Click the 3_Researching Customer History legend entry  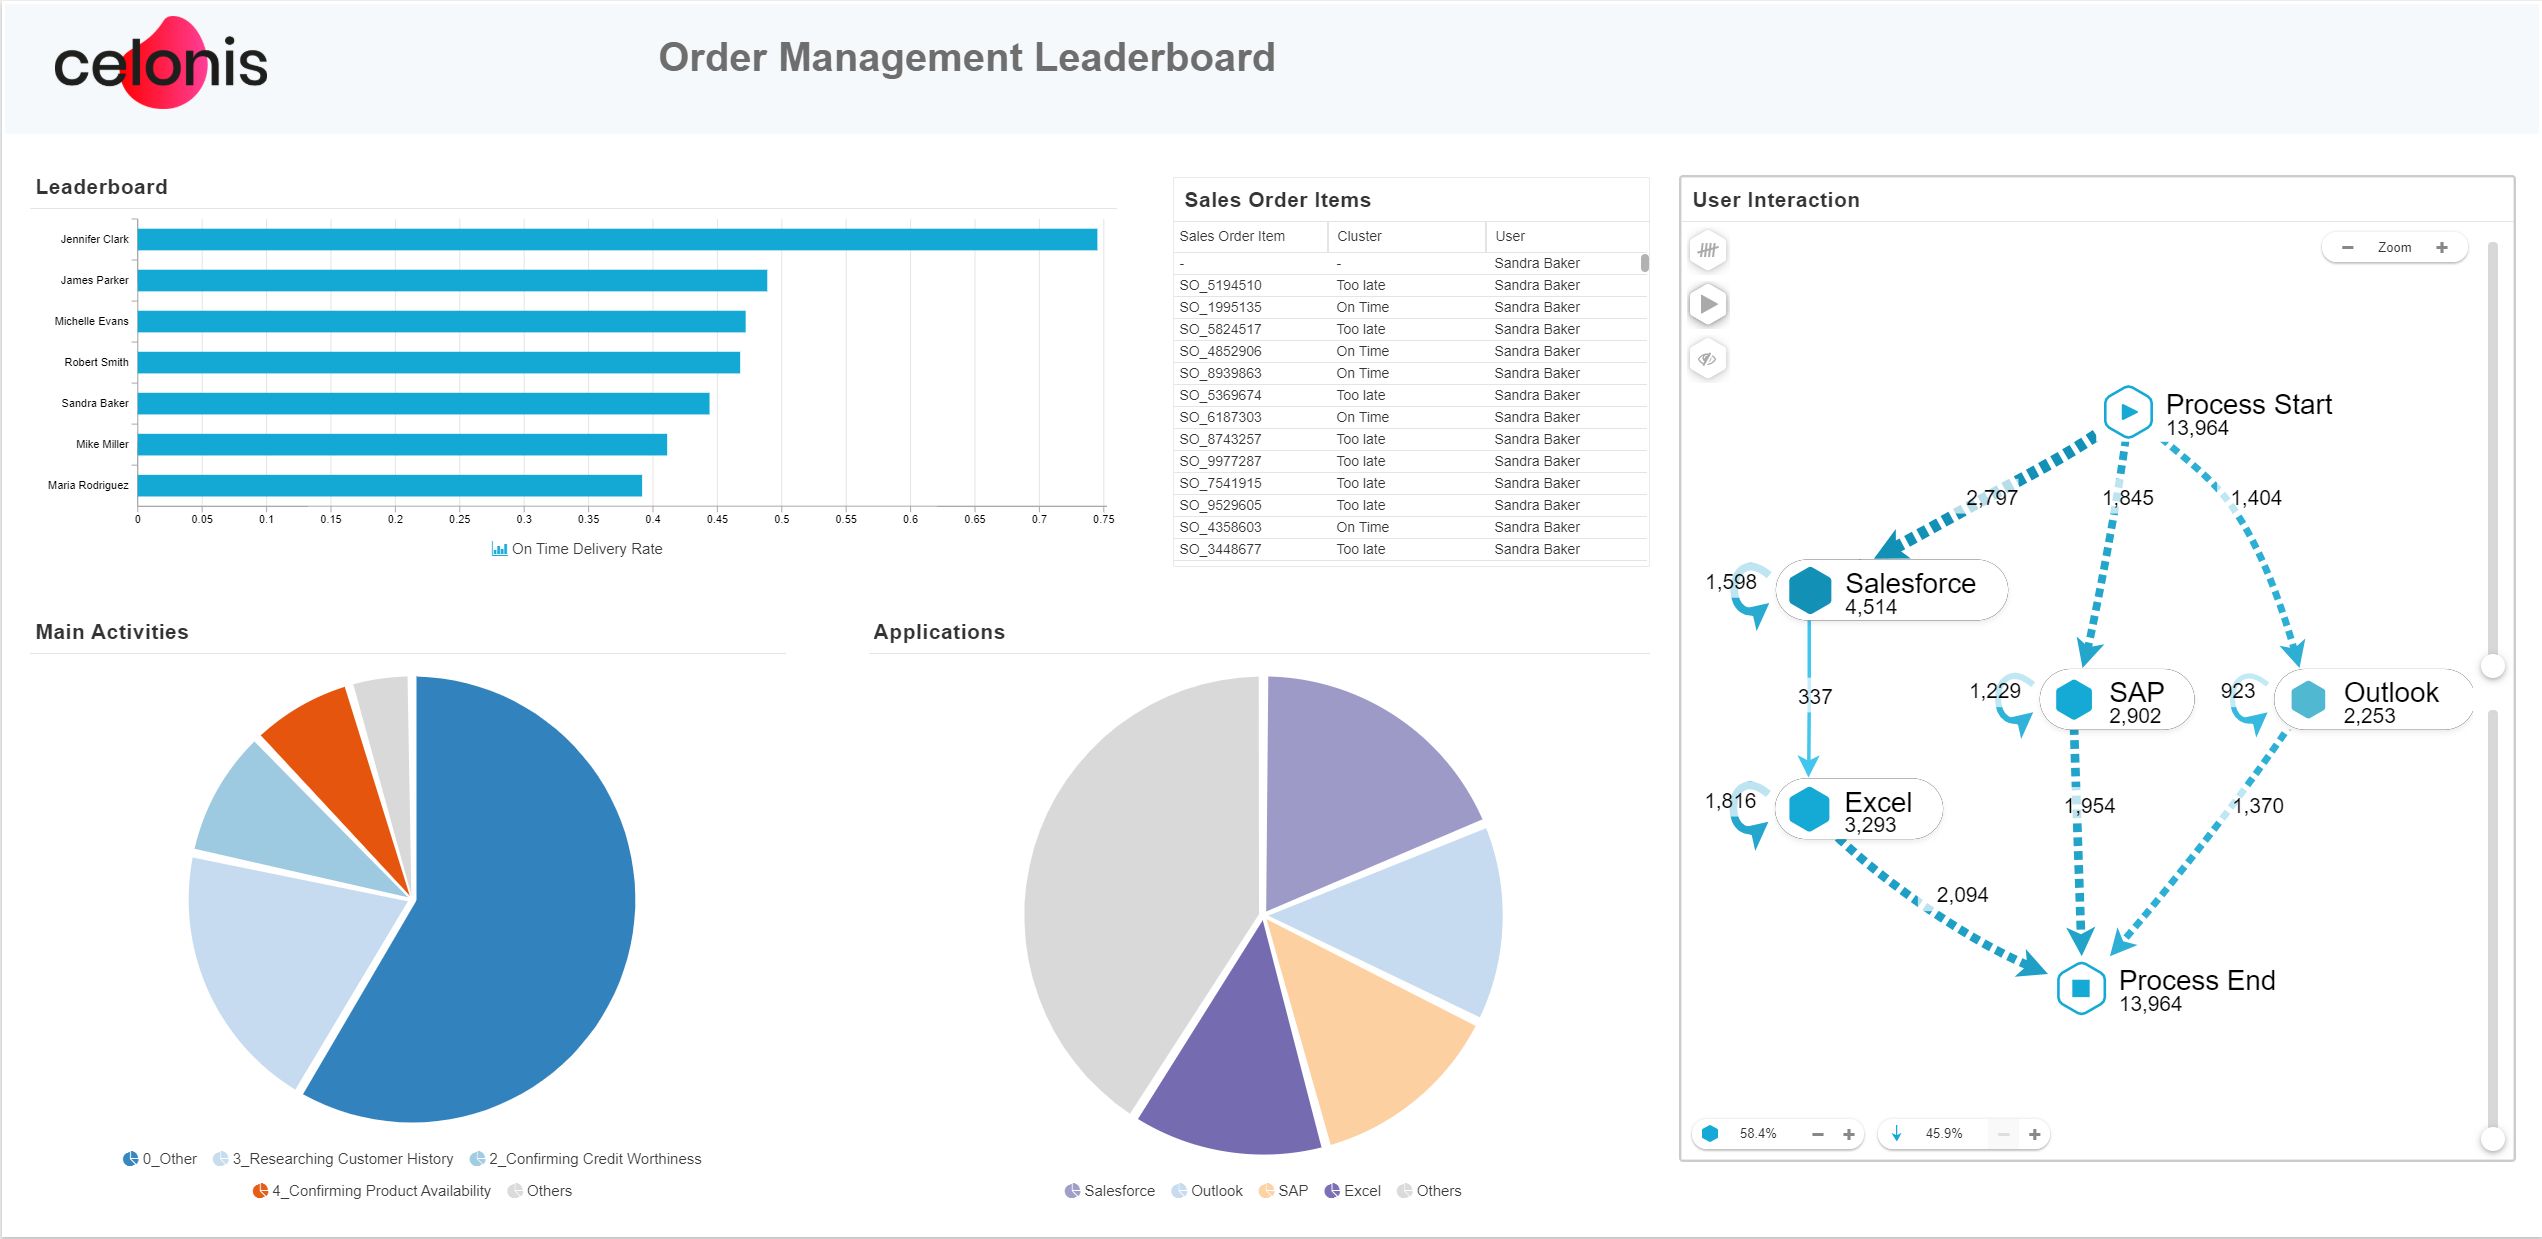point(333,1159)
